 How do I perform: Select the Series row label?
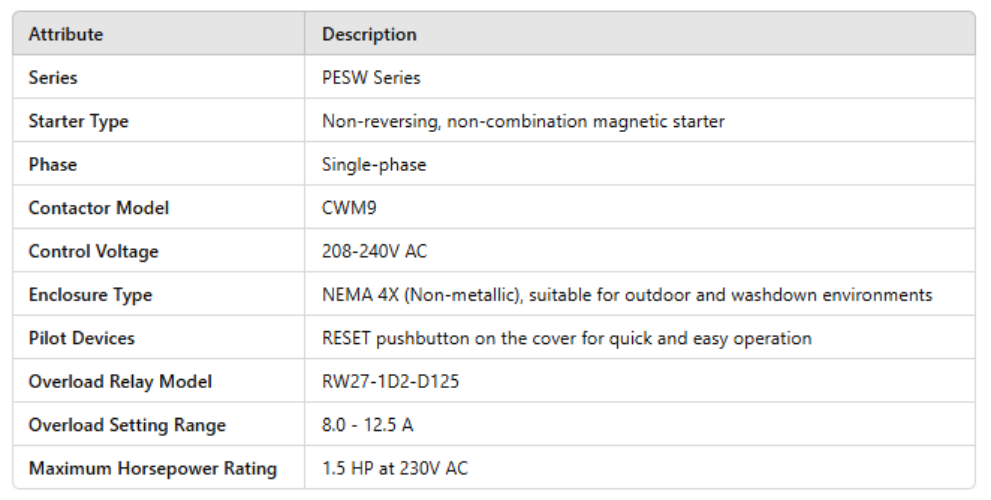click(x=53, y=77)
